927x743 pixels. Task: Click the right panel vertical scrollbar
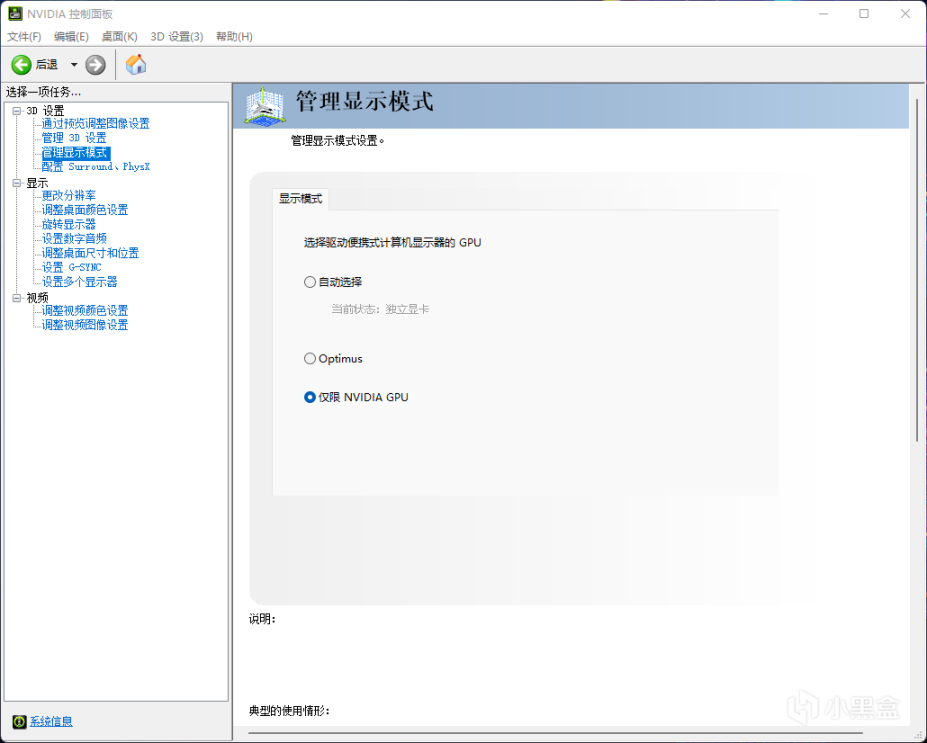point(918,270)
